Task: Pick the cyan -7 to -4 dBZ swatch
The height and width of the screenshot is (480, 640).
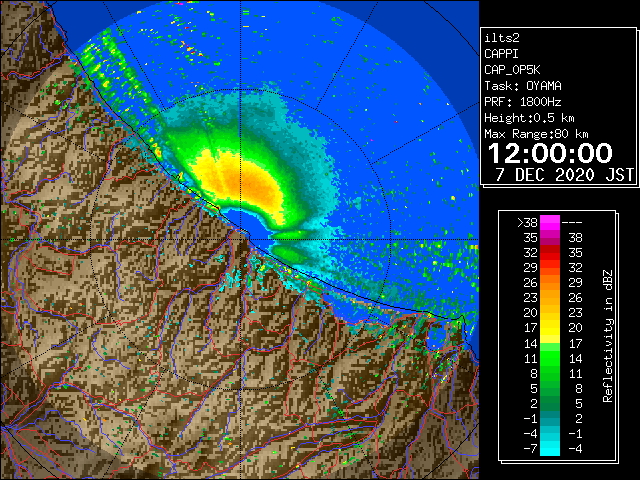Action: [x=550, y=448]
